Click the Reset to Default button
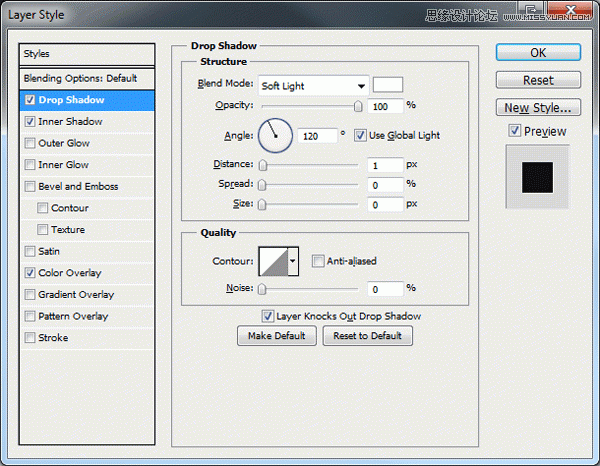Screen dimensions: 600x466 pyautogui.click(x=367, y=336)
